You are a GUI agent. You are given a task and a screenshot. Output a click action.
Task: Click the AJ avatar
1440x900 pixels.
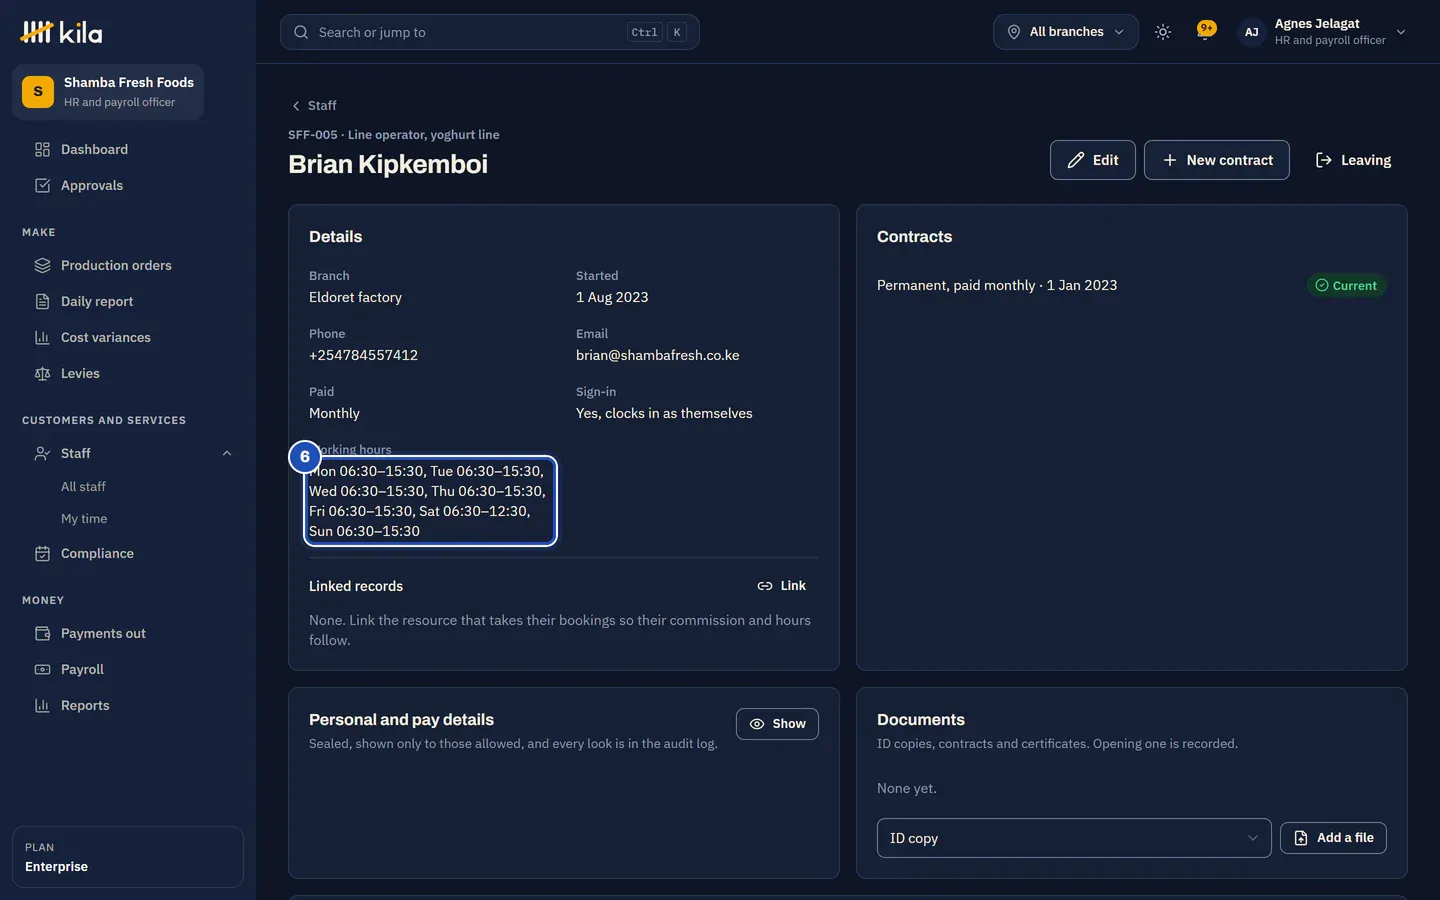tap(1251, 32)
